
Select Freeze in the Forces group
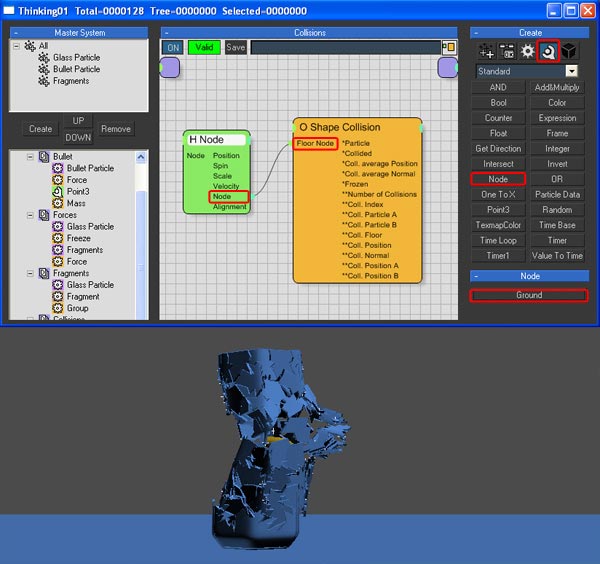[79, 238]
